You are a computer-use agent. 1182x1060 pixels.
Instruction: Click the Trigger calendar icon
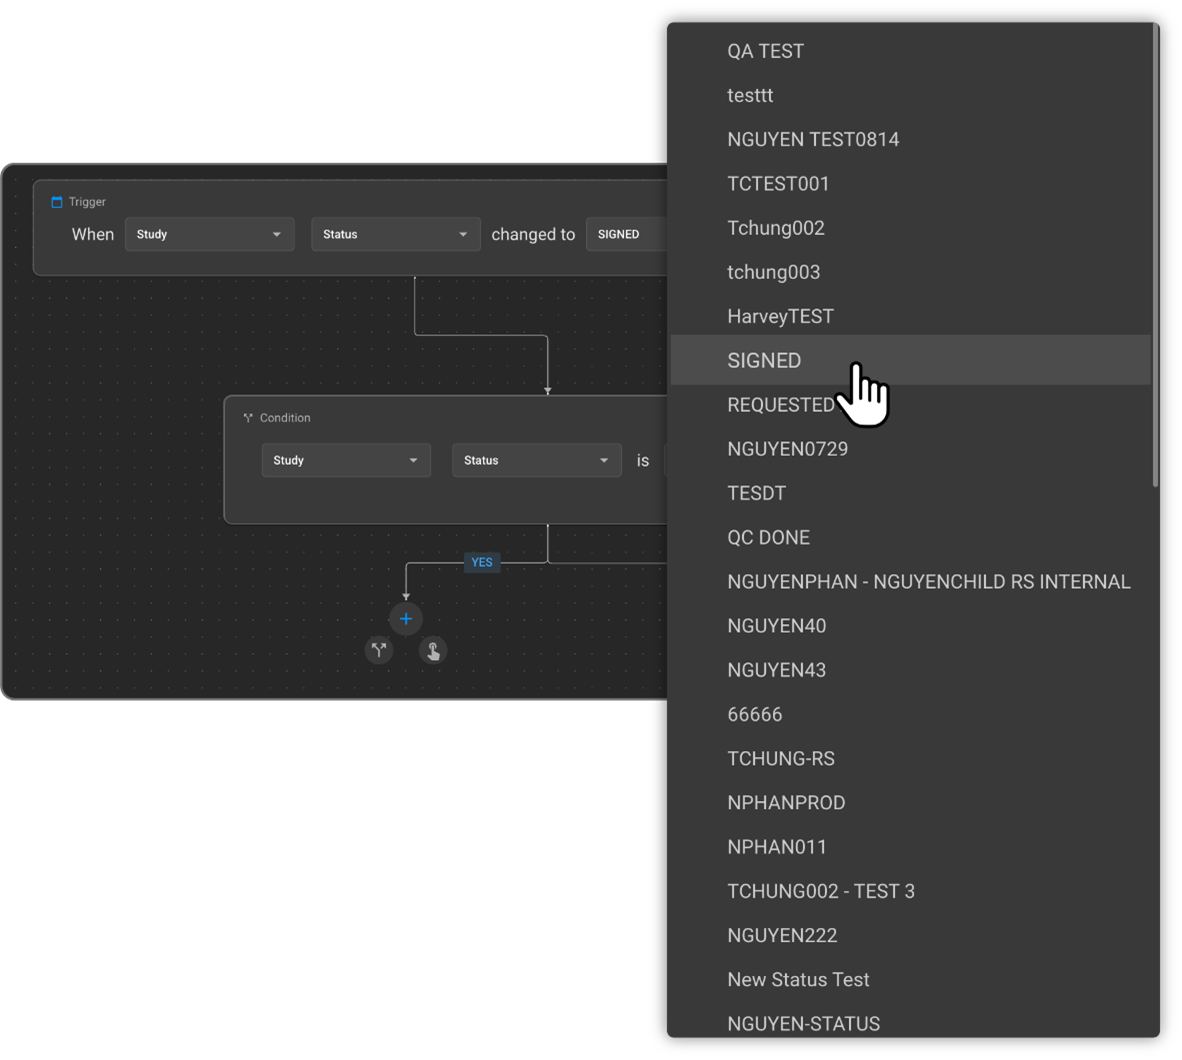[x=57, y=202]
